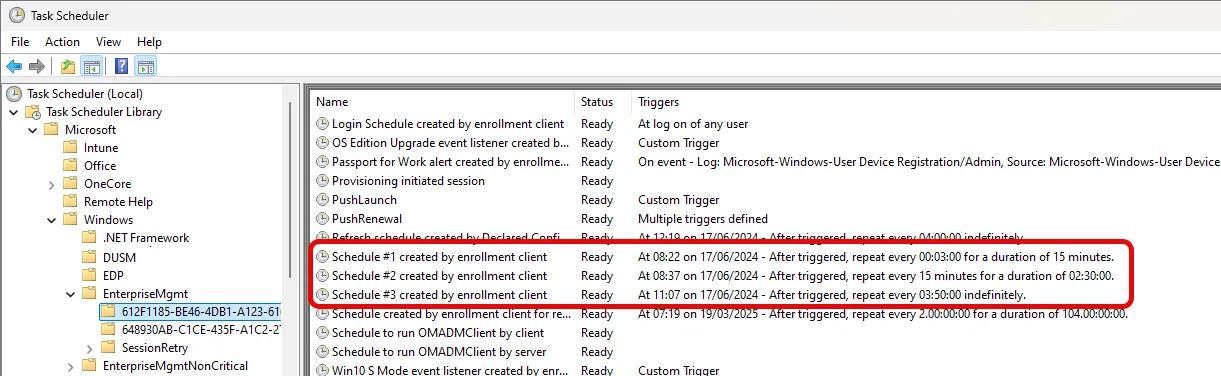Click the clock icon beside Schedule #3

pyautogui.click(x=322, y=295)
